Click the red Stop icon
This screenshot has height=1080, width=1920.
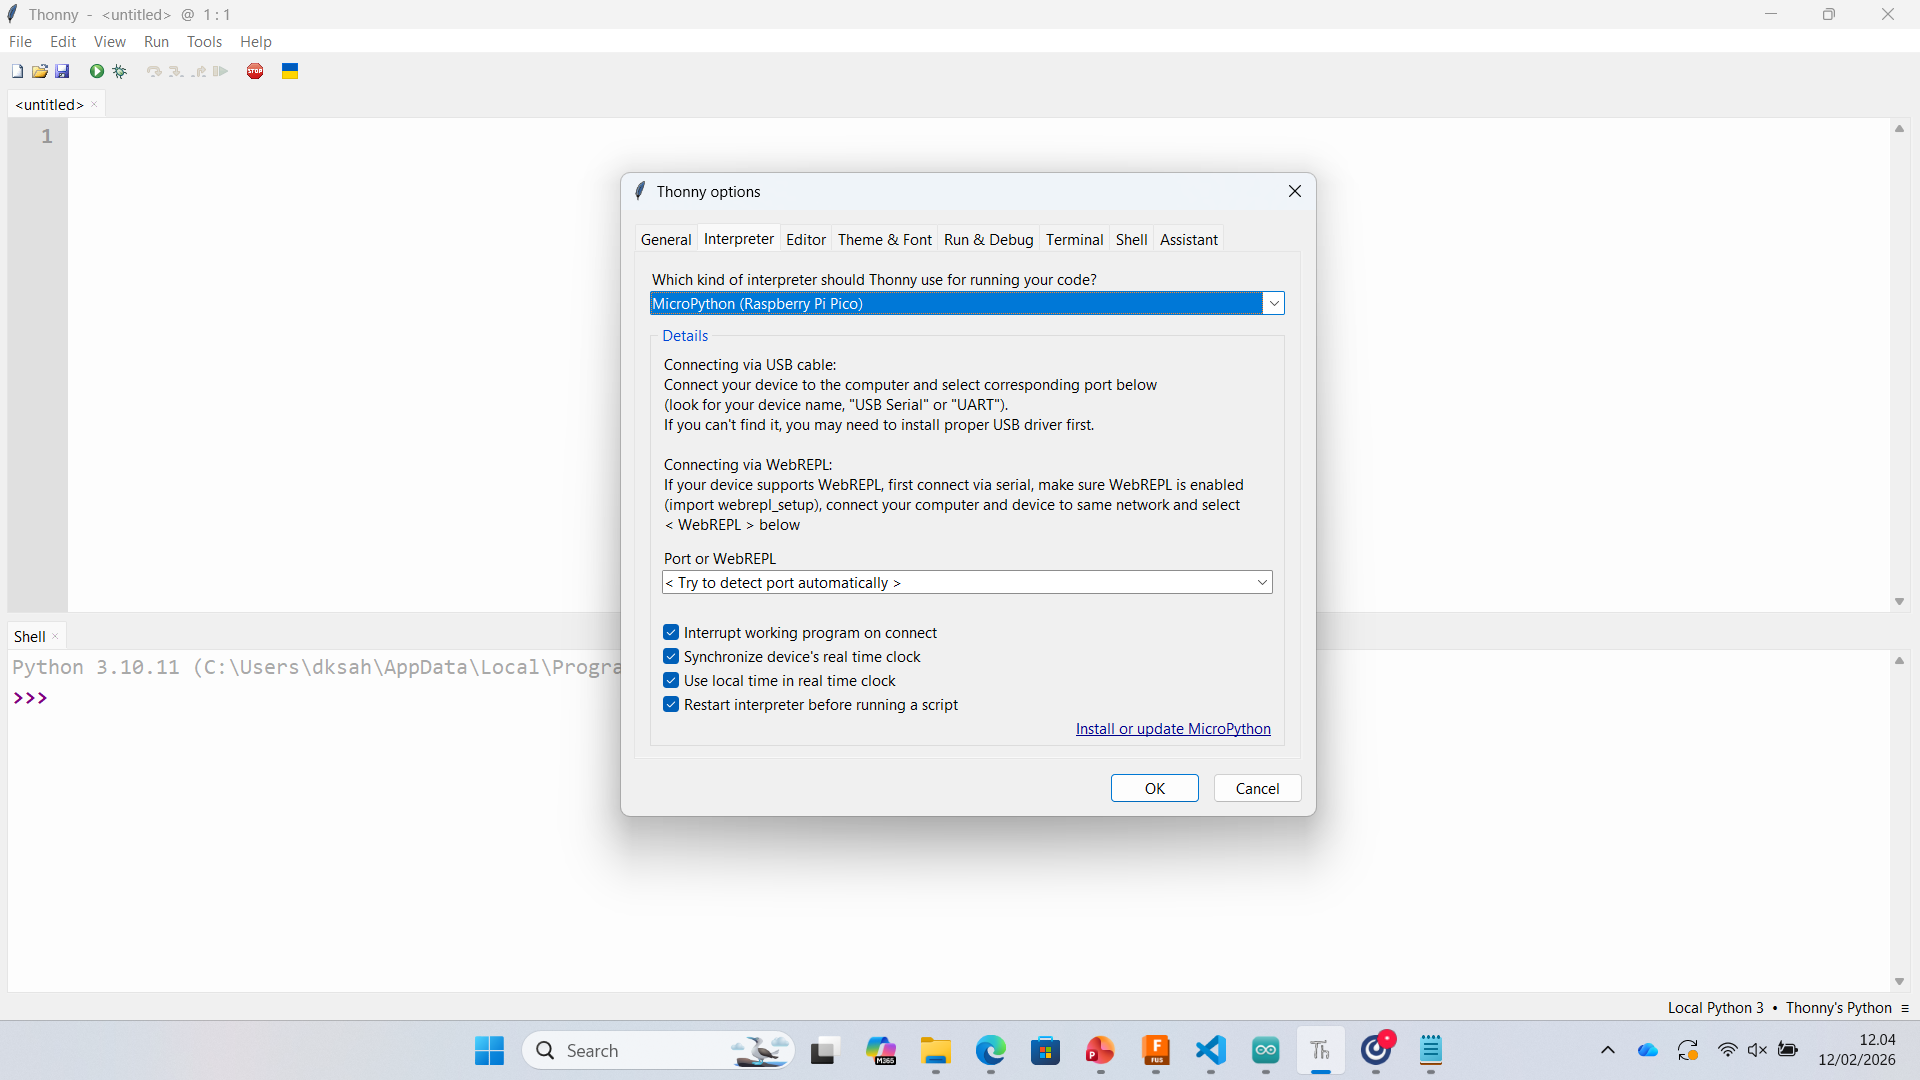[x=255, y=71]
